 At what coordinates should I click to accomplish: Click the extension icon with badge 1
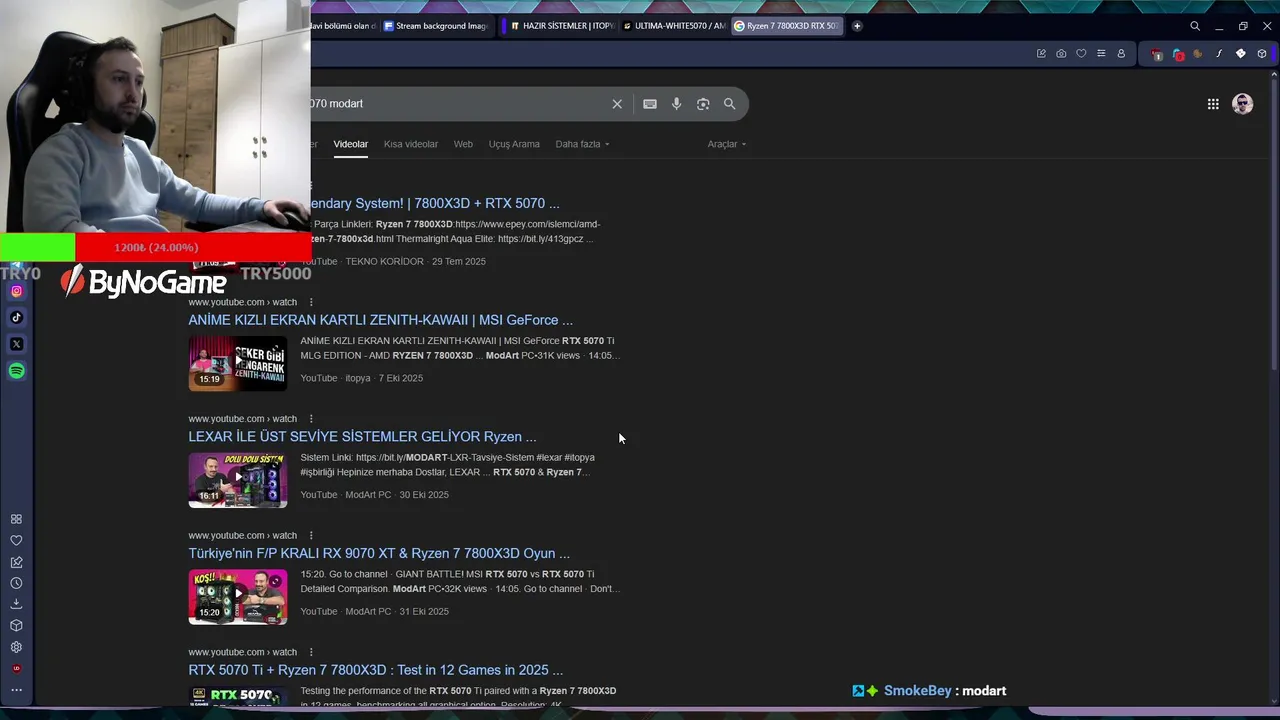pyautogui.click(x=1157, y=54)
